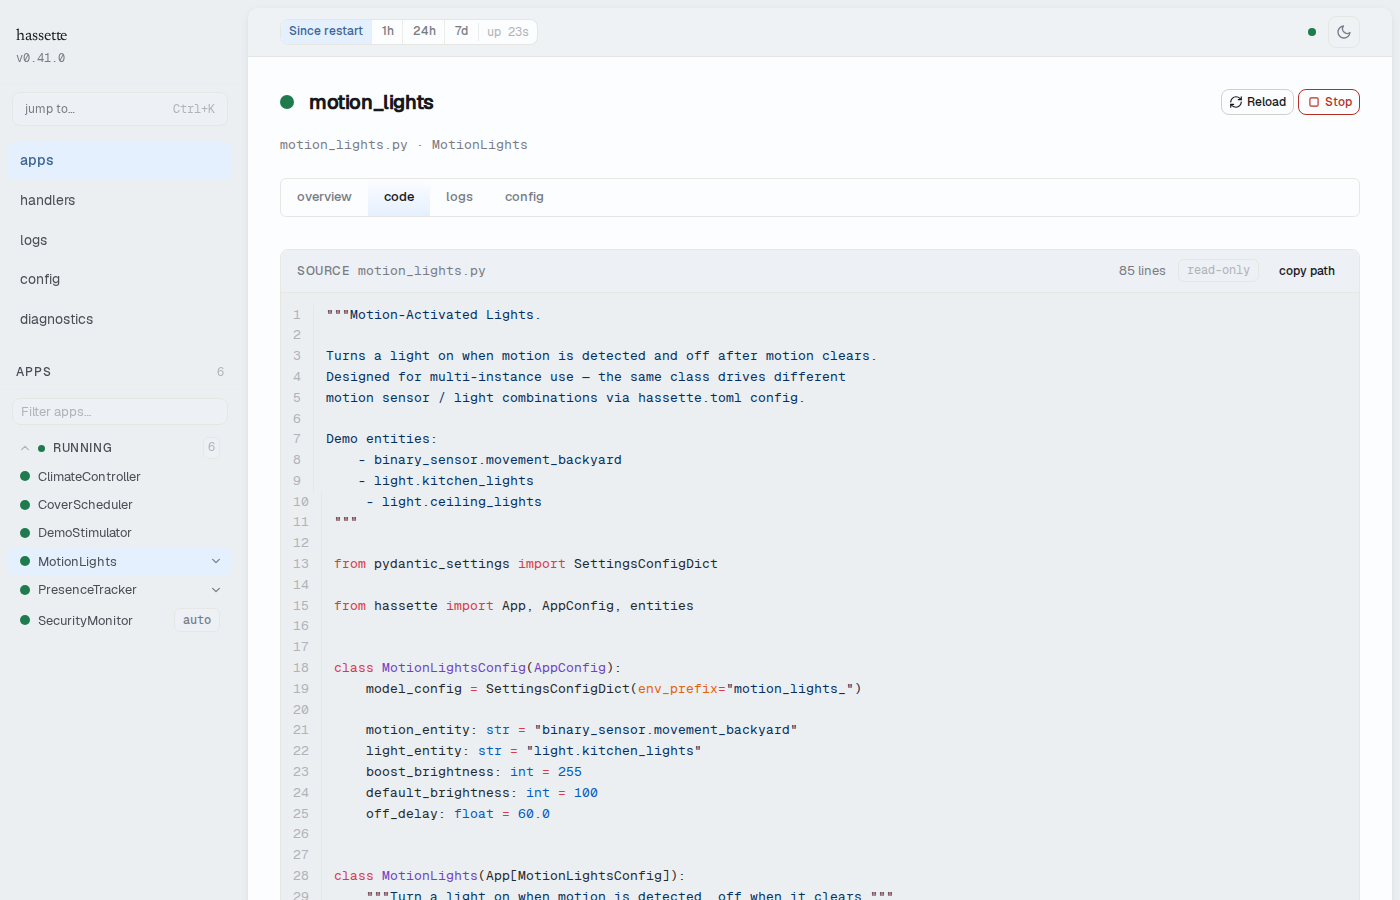Screen dimensions: 1400x900
Task: Click the green dot next to ClimateController
Action: click(25, 477)
